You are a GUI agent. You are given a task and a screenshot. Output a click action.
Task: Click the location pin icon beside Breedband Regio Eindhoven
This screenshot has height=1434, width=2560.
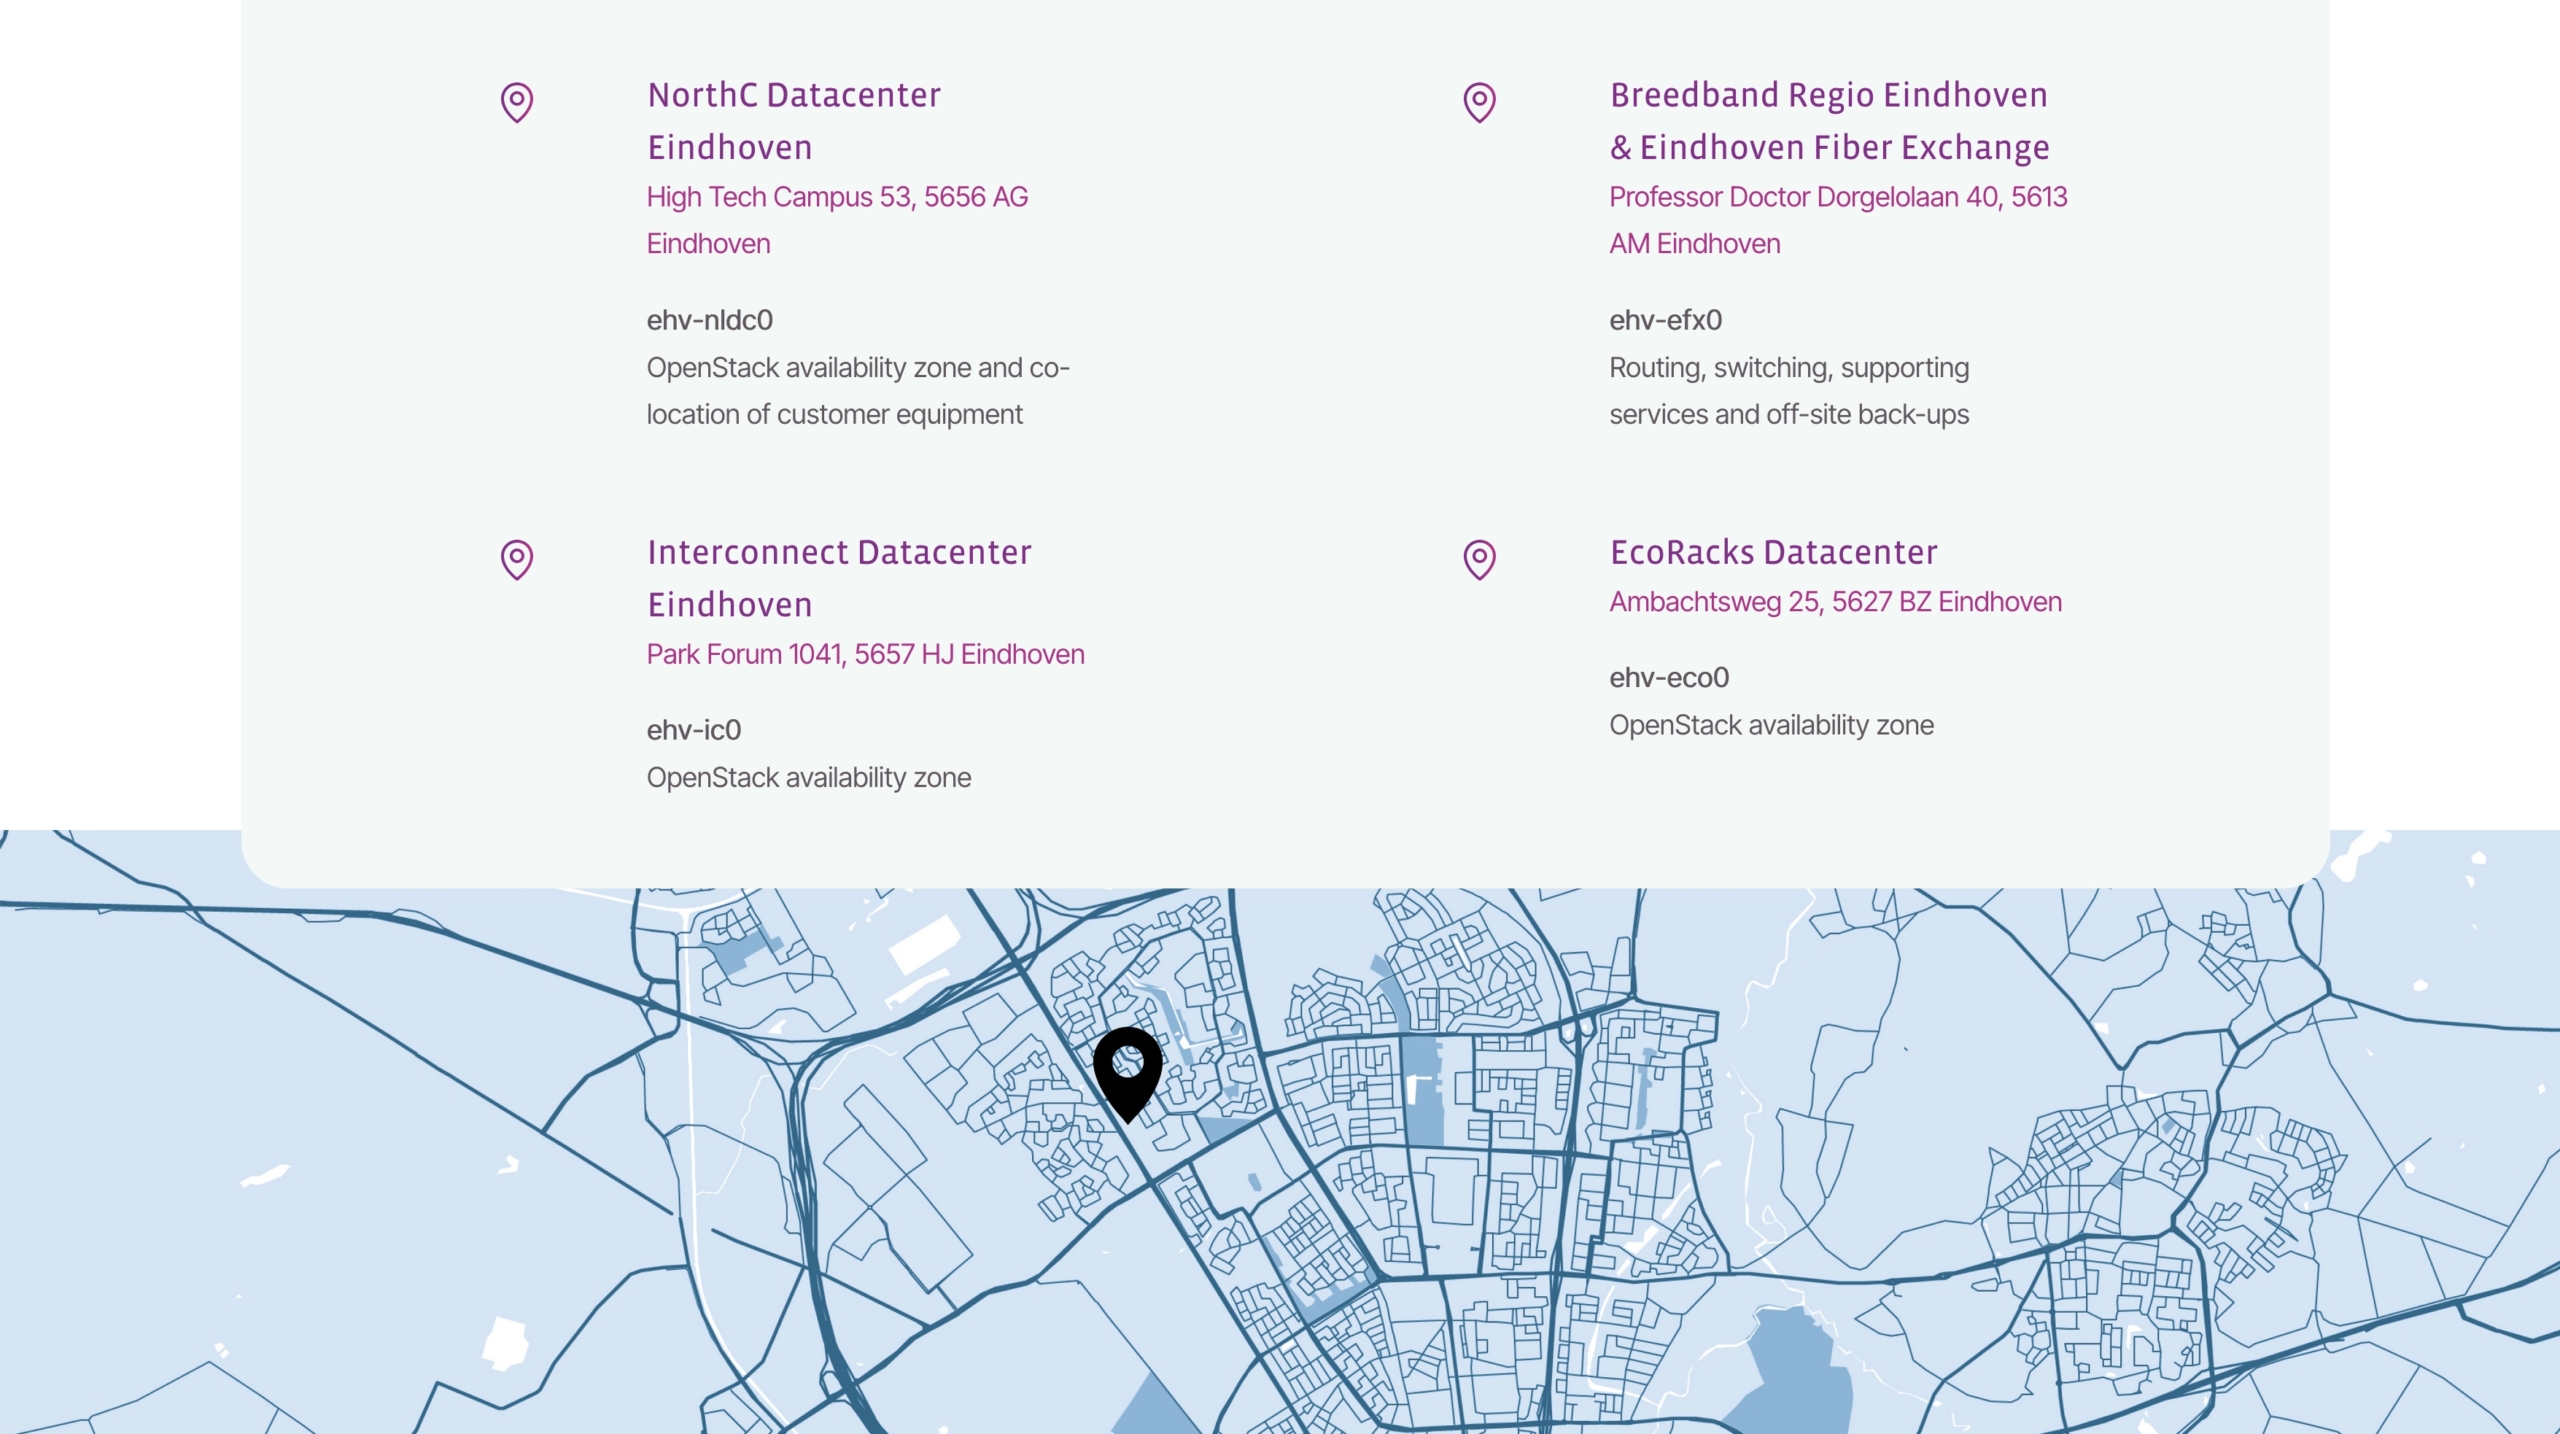pyautogui.click(x=1479, y=102)
